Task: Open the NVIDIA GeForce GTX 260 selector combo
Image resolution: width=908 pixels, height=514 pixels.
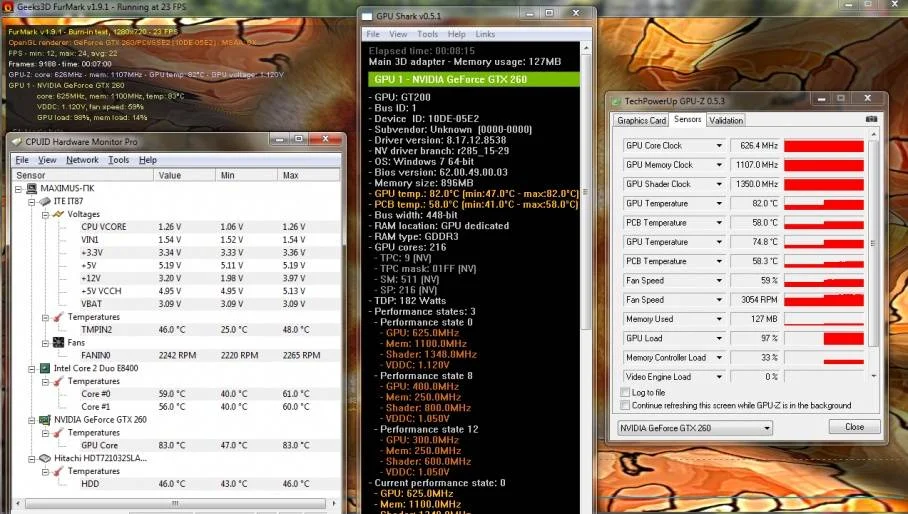Action: (695, 428)
